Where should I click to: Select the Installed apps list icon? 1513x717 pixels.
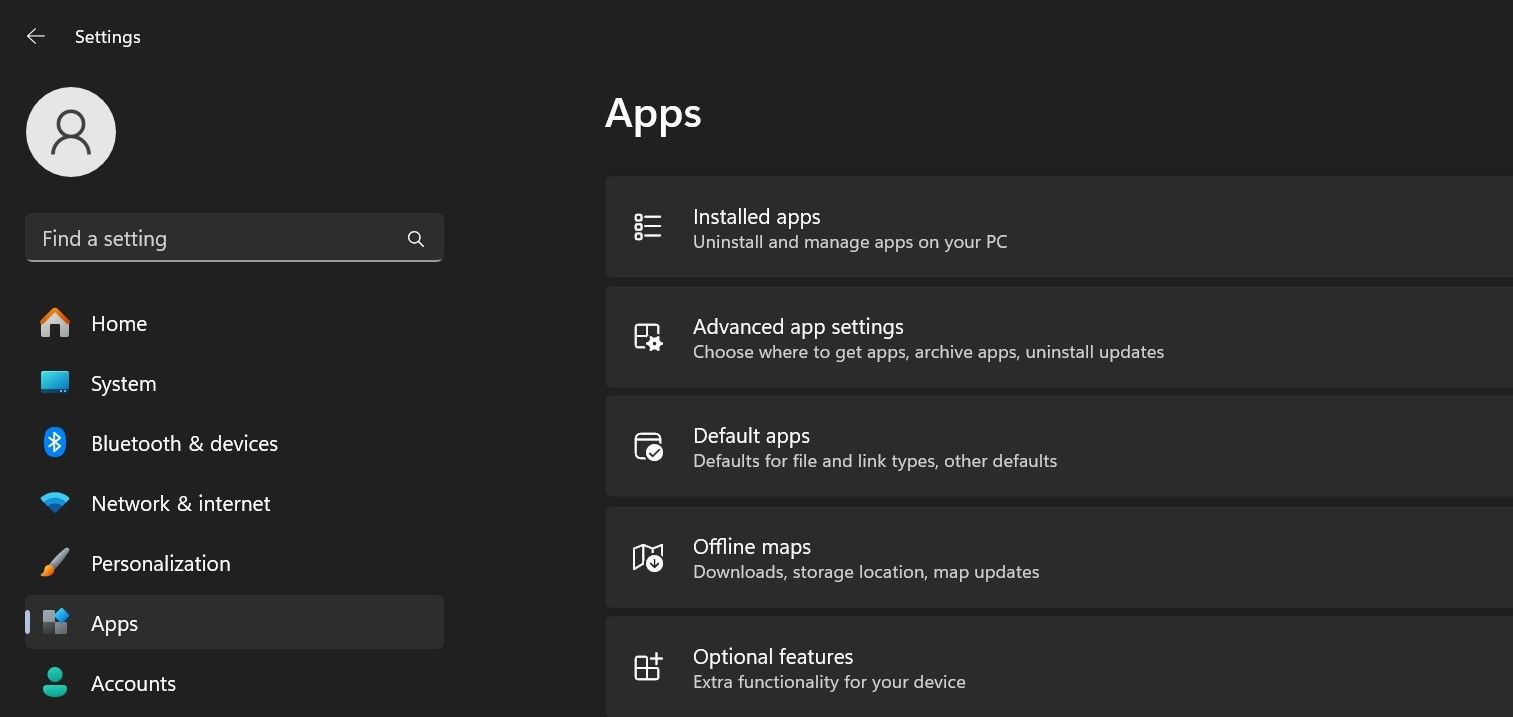[x=647, y=227]
